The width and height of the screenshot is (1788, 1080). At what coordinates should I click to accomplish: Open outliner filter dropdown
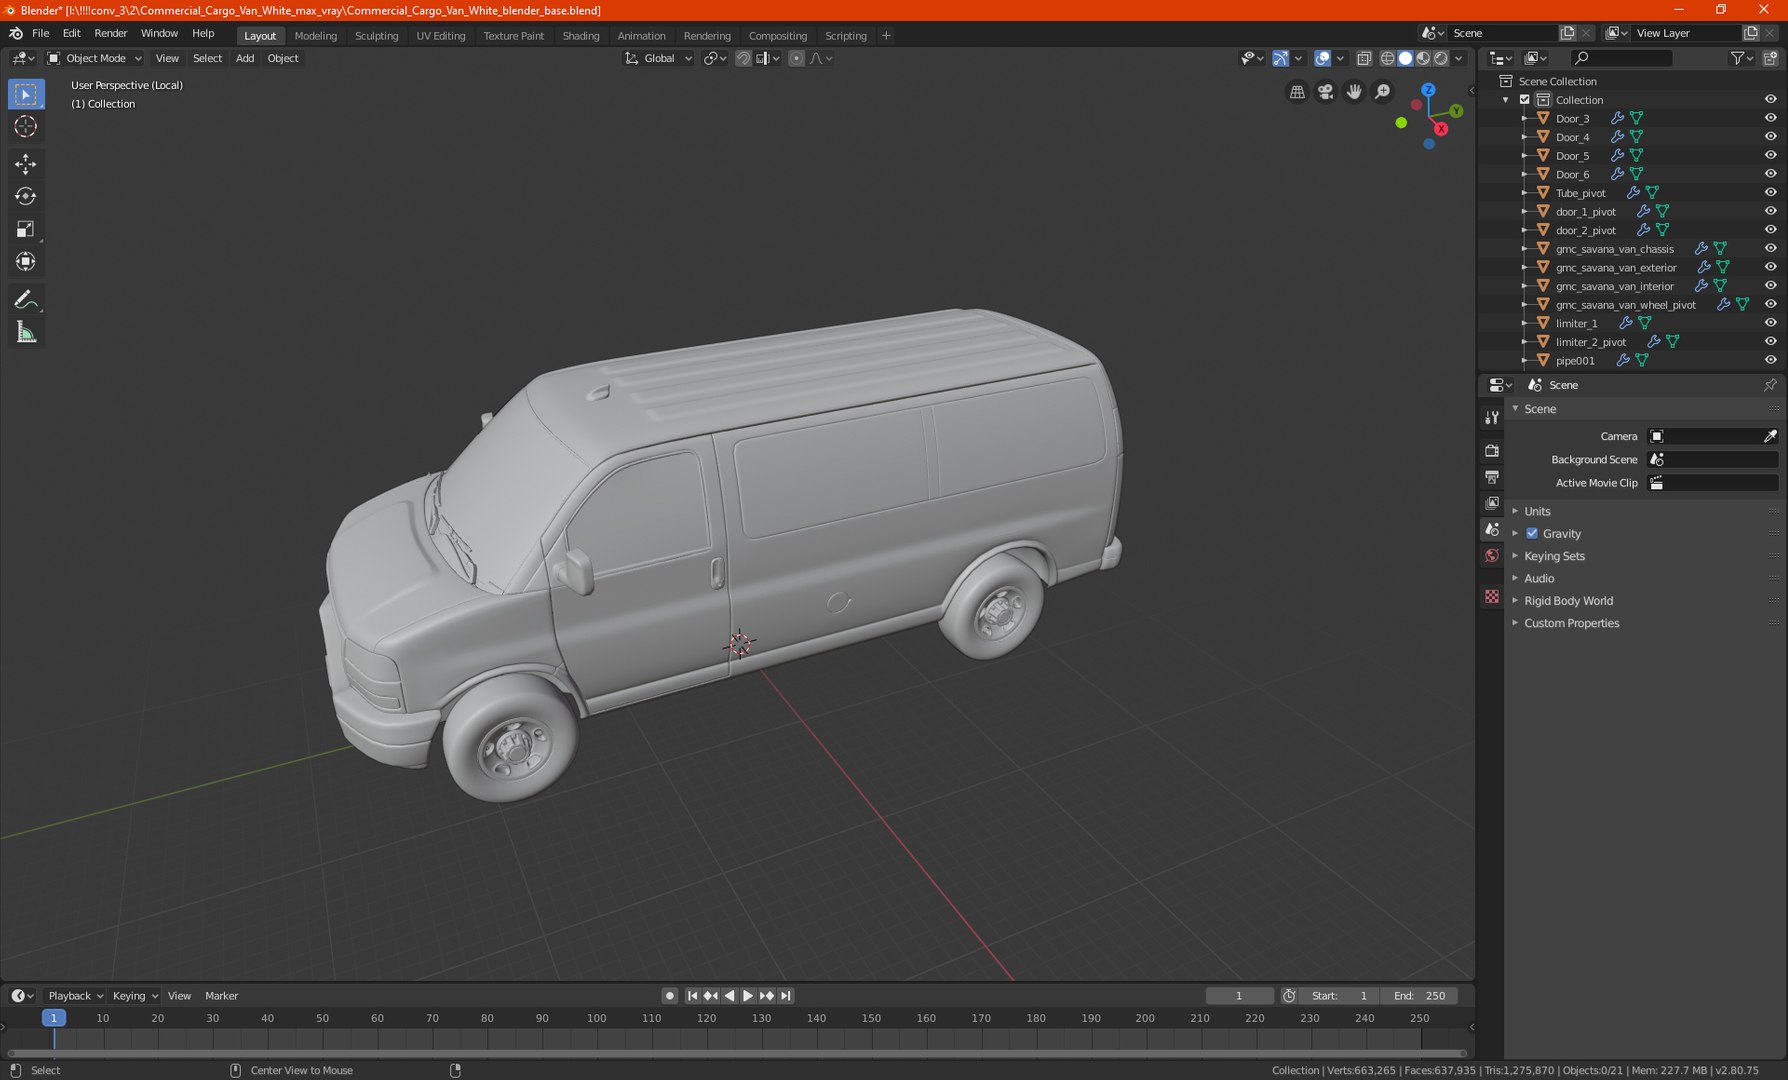[x=1741, y=58]
